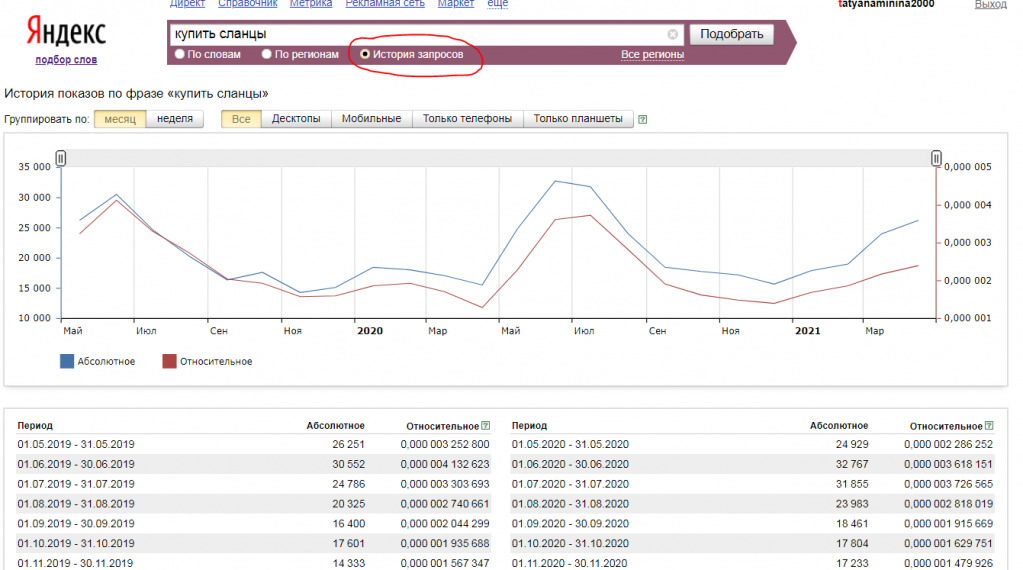Click the Выход logout link
This screenshot has height=570, width=1023.
pyautogui.click(x=990, y=5)
